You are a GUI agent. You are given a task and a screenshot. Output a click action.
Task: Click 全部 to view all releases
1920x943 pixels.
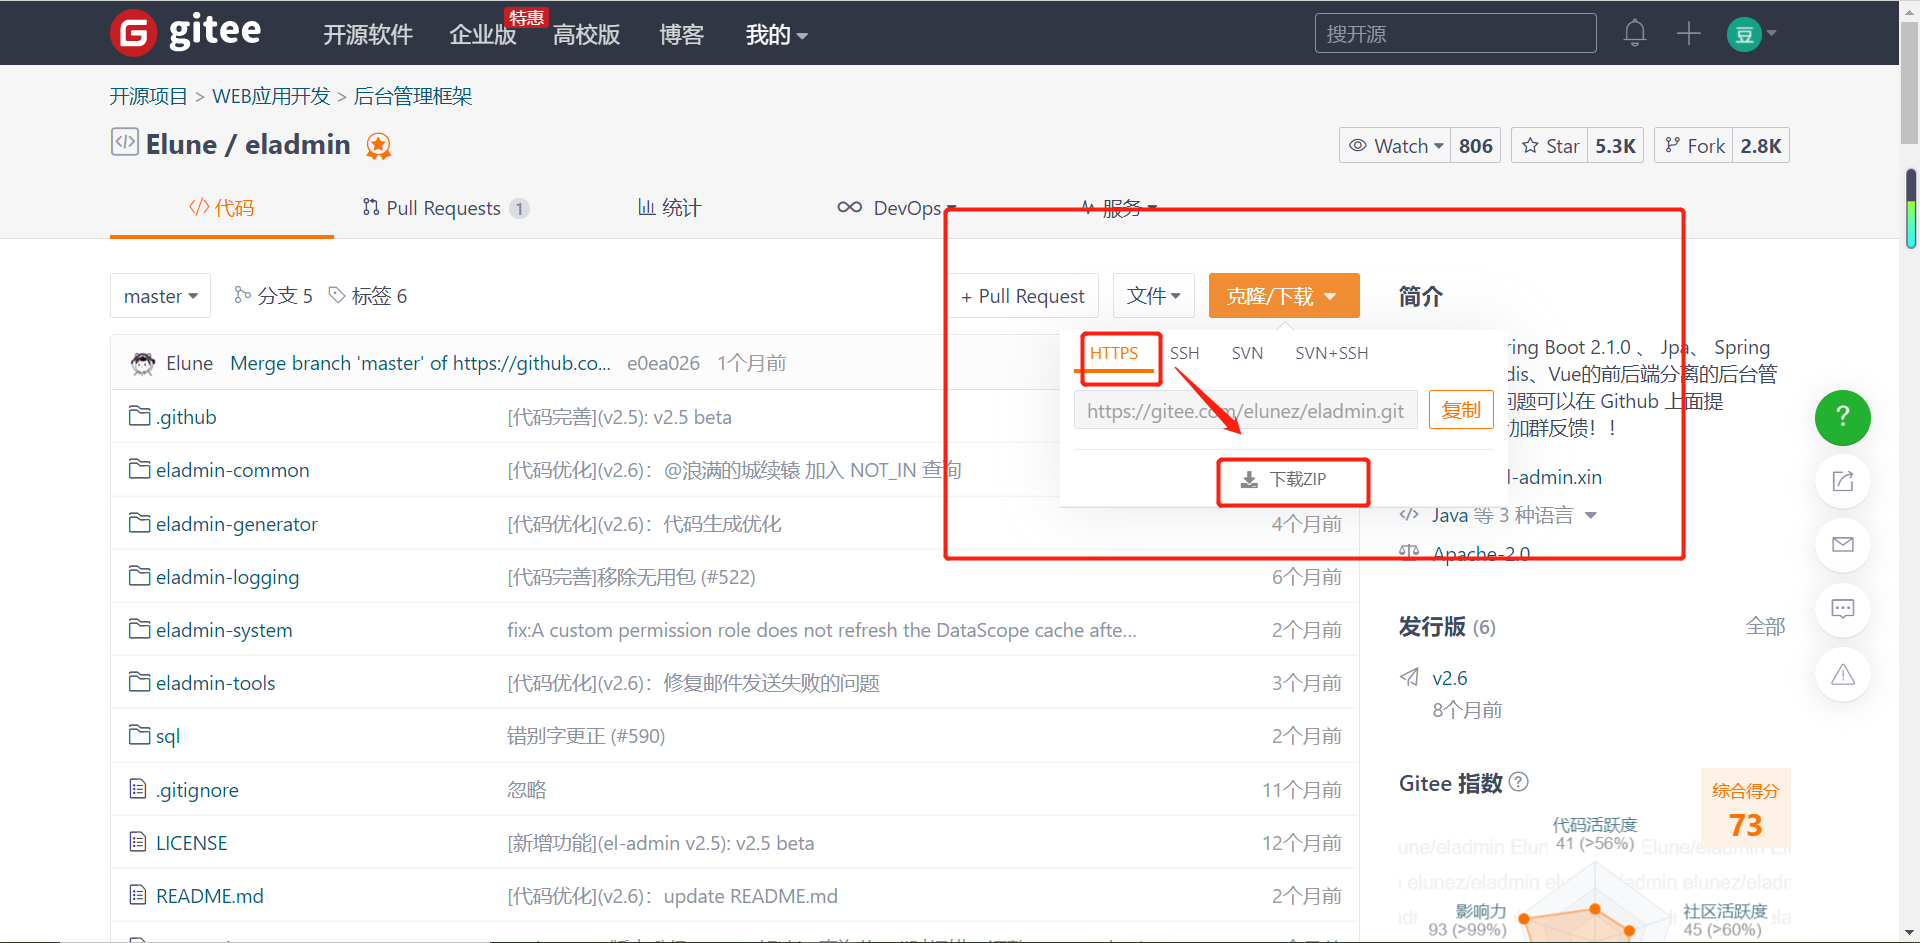(x=1765, y=627)
